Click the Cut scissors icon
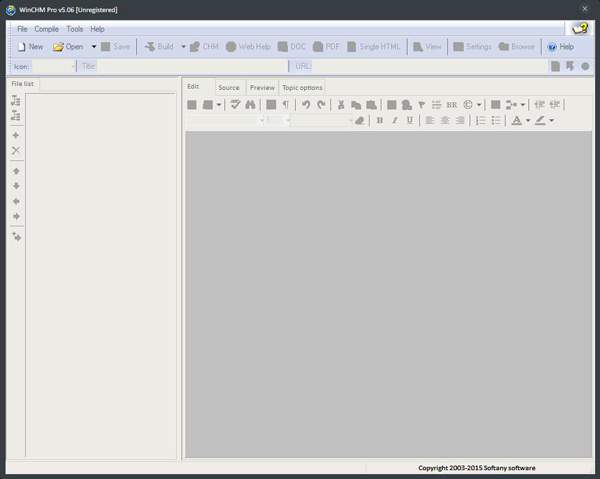The image size is (600, 479). pos(341,105)
